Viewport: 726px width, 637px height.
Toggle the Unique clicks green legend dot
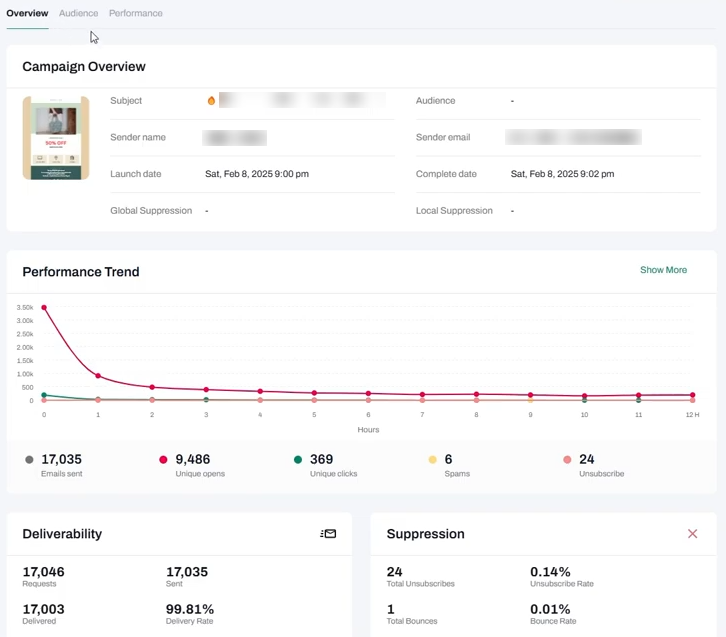pyautogui.click(x=298, y=460)
